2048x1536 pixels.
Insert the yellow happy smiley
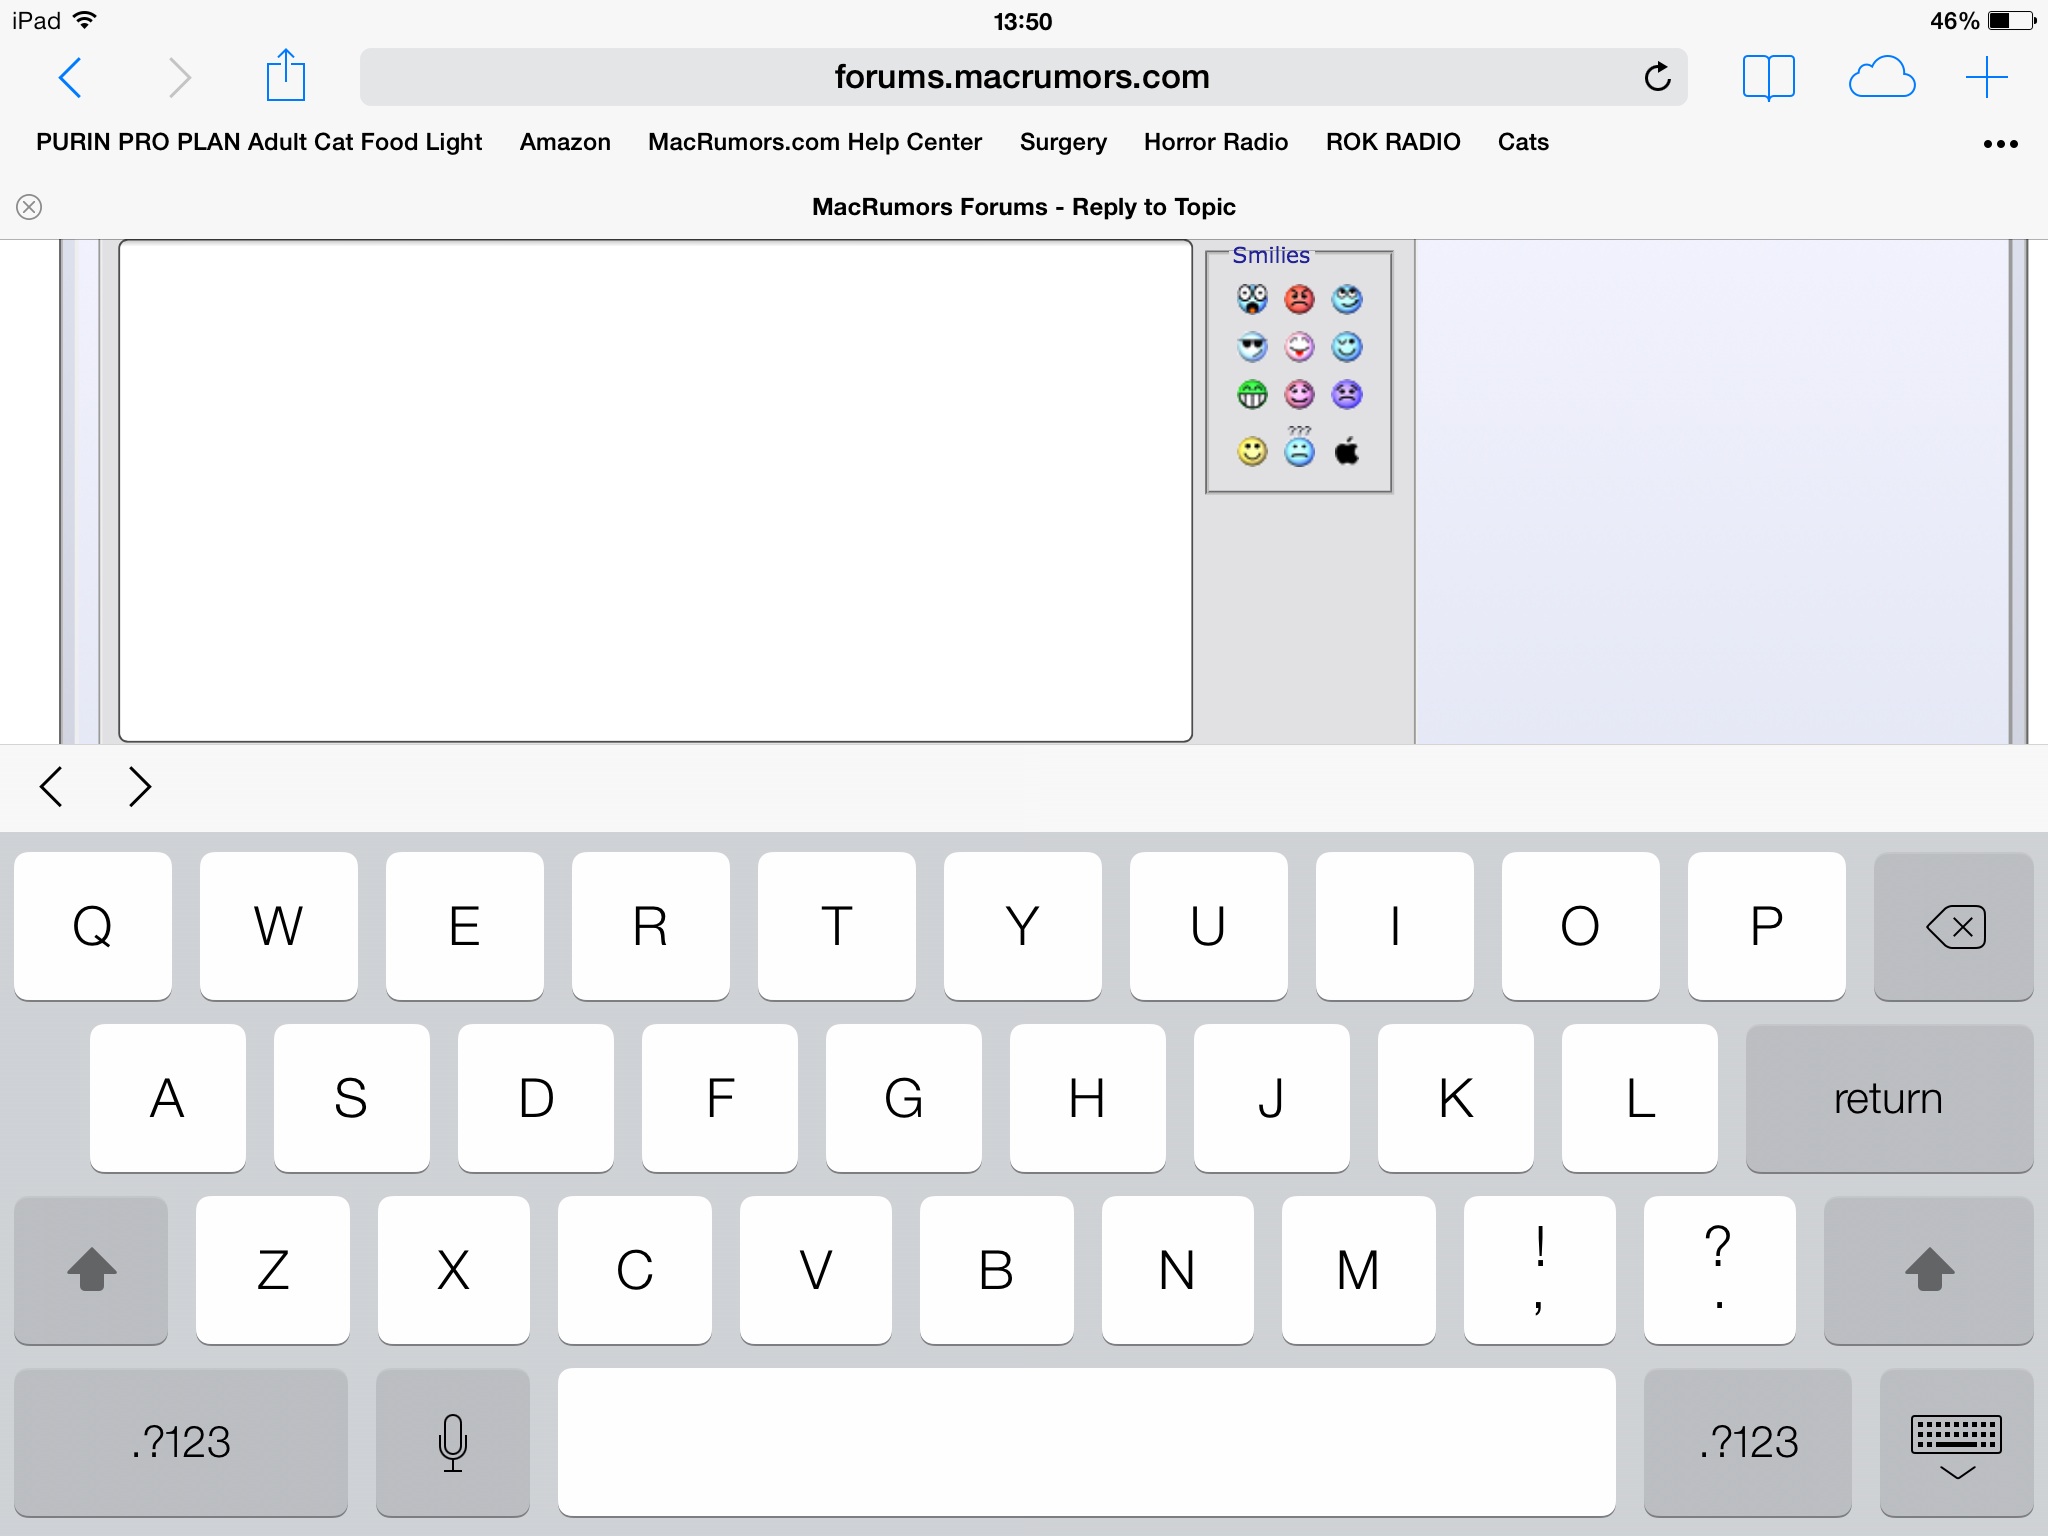tap(1252, 451)
